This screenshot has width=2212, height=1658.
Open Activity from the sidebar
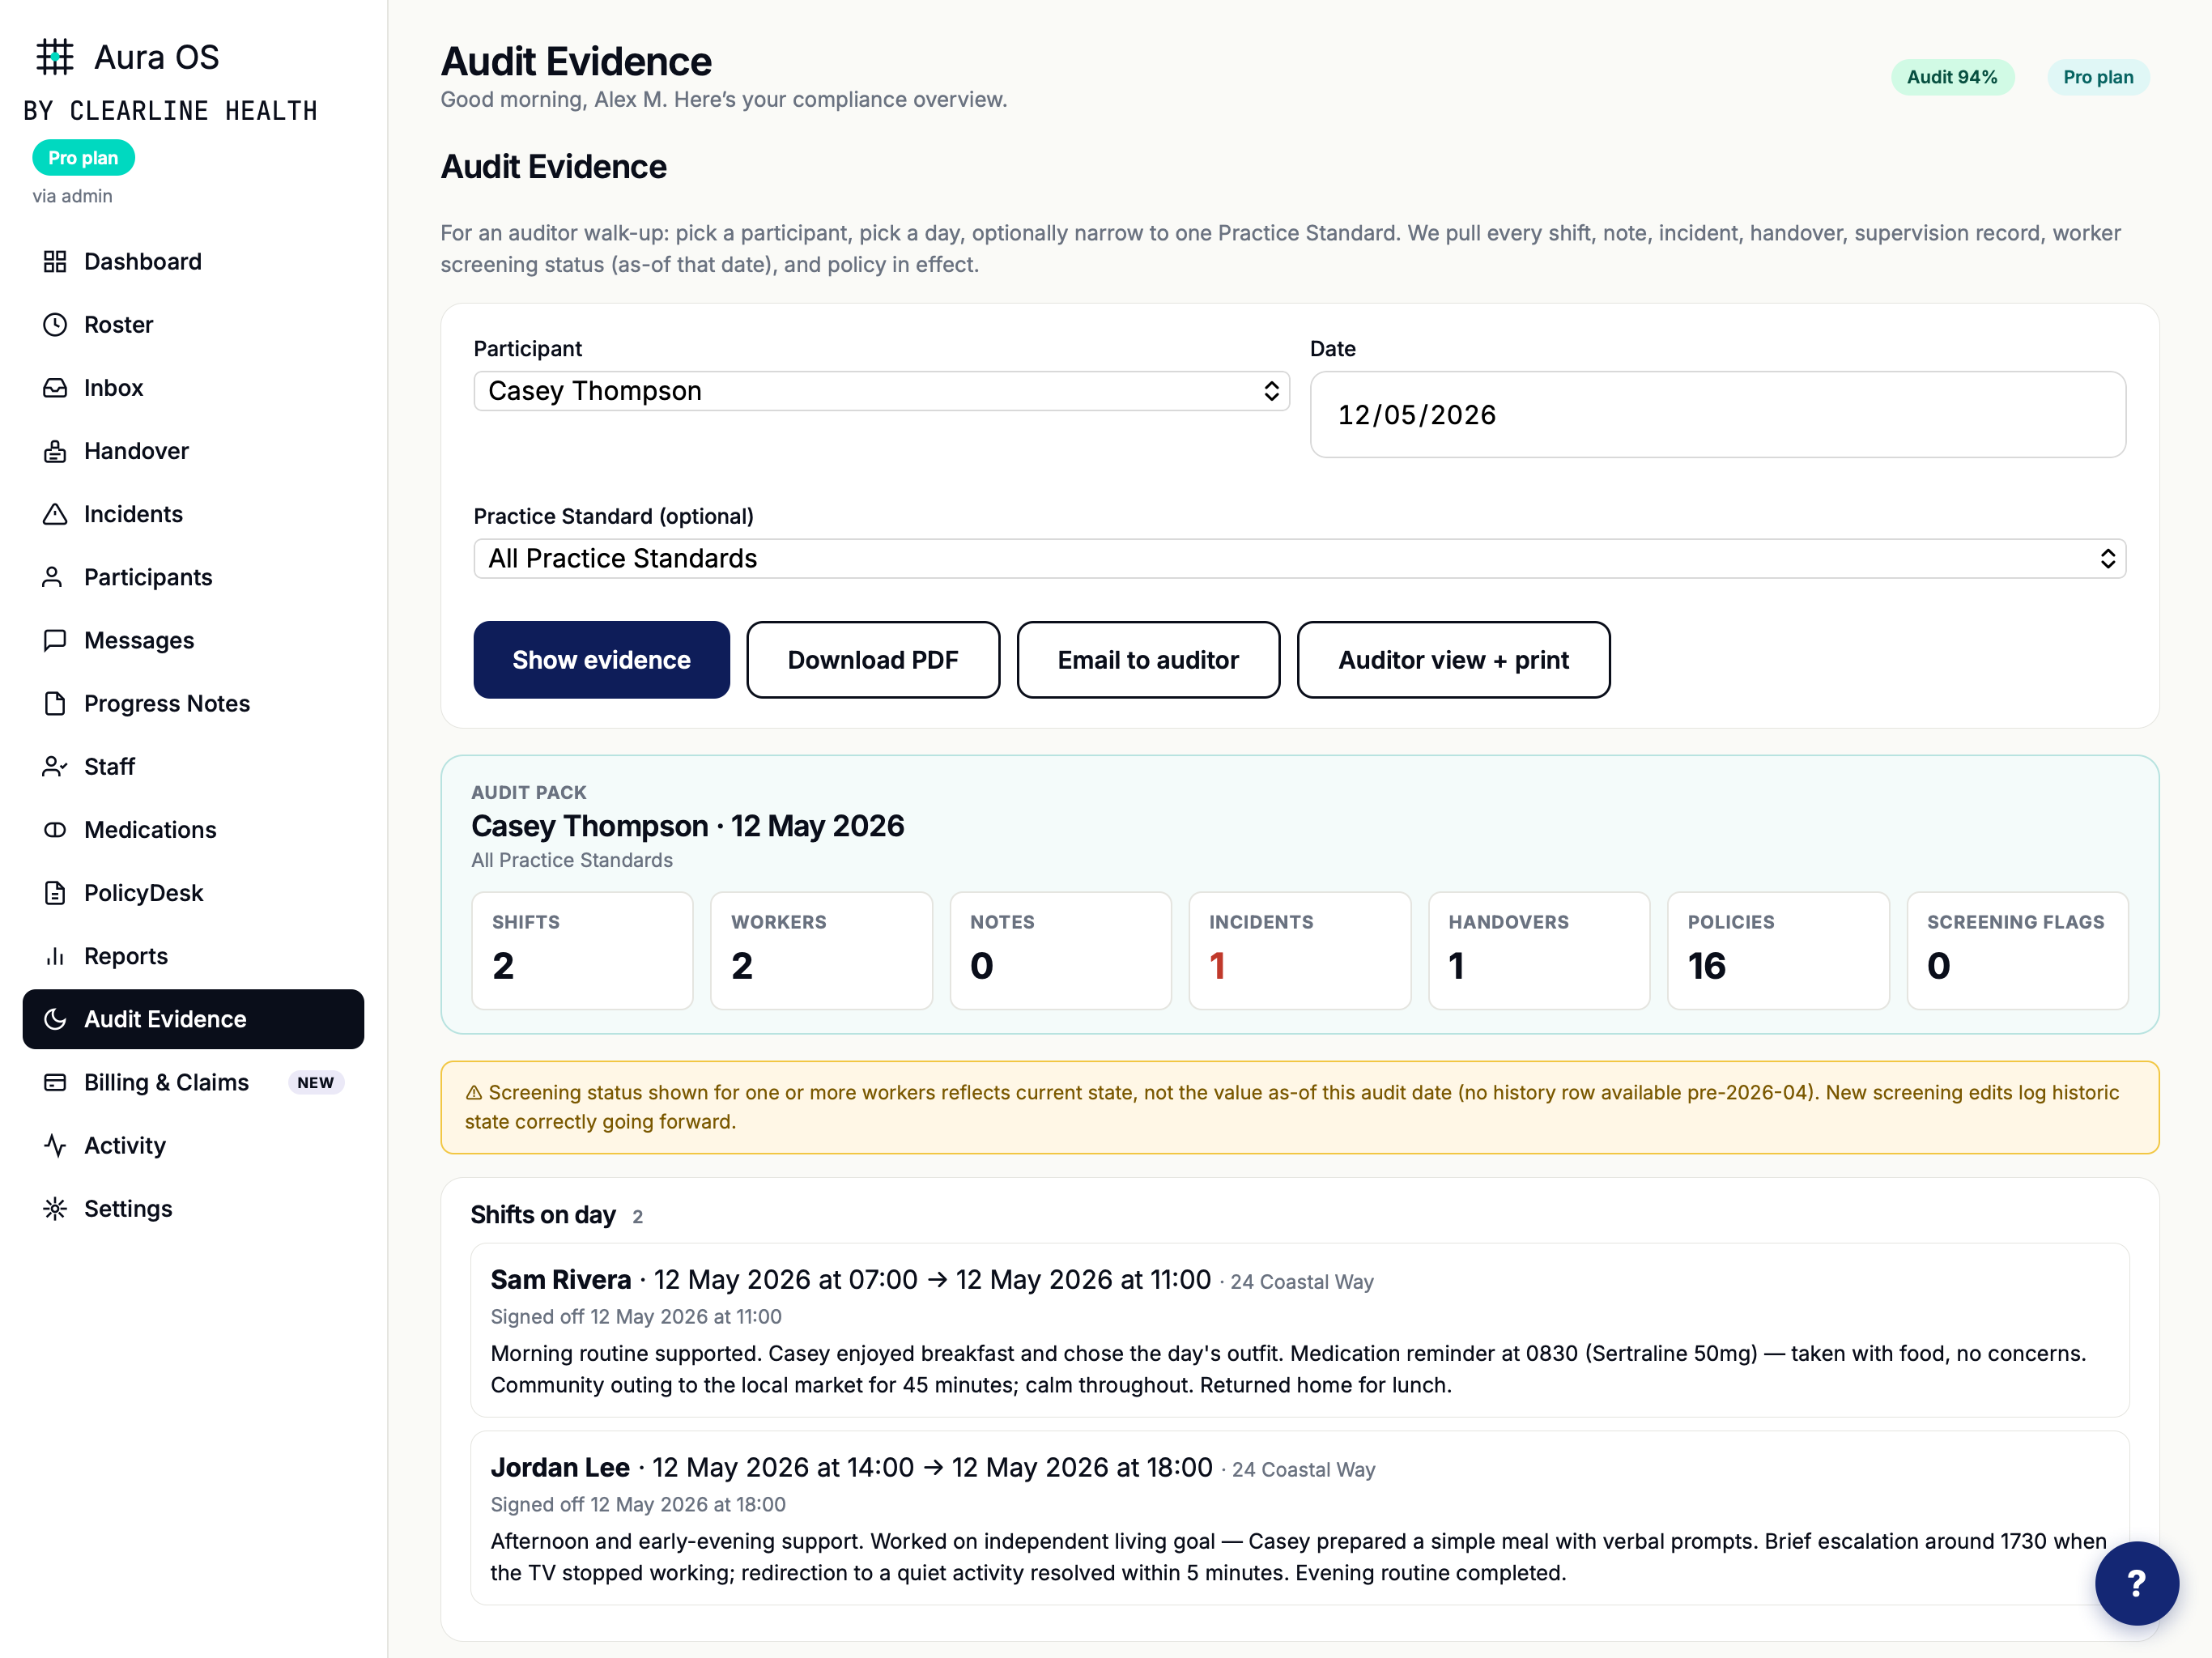[193, 1146]
